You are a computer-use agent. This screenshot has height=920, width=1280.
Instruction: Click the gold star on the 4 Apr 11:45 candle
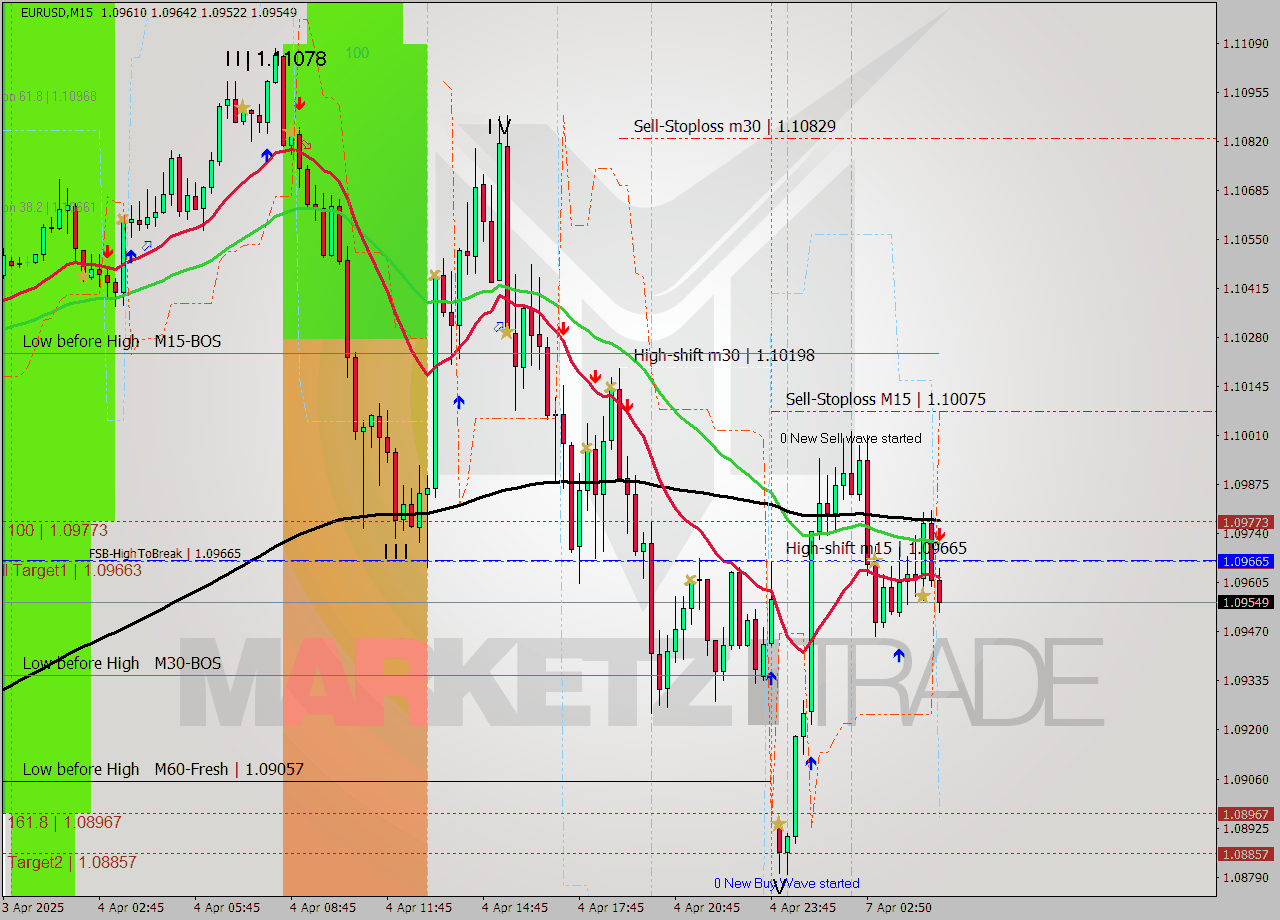pos(435,275)
